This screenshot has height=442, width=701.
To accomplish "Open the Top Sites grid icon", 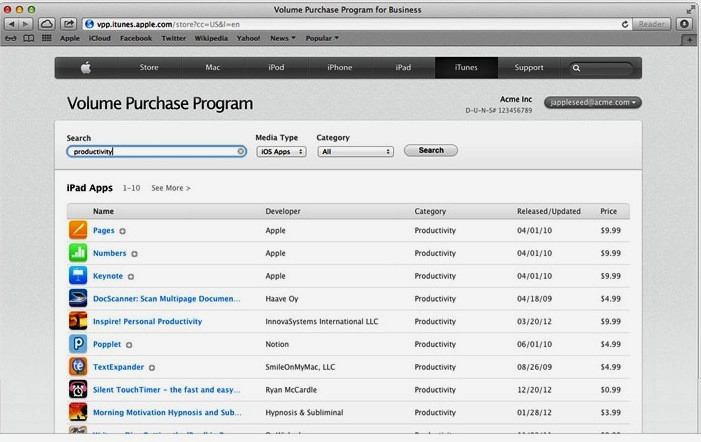I will (x=46, y=38).
